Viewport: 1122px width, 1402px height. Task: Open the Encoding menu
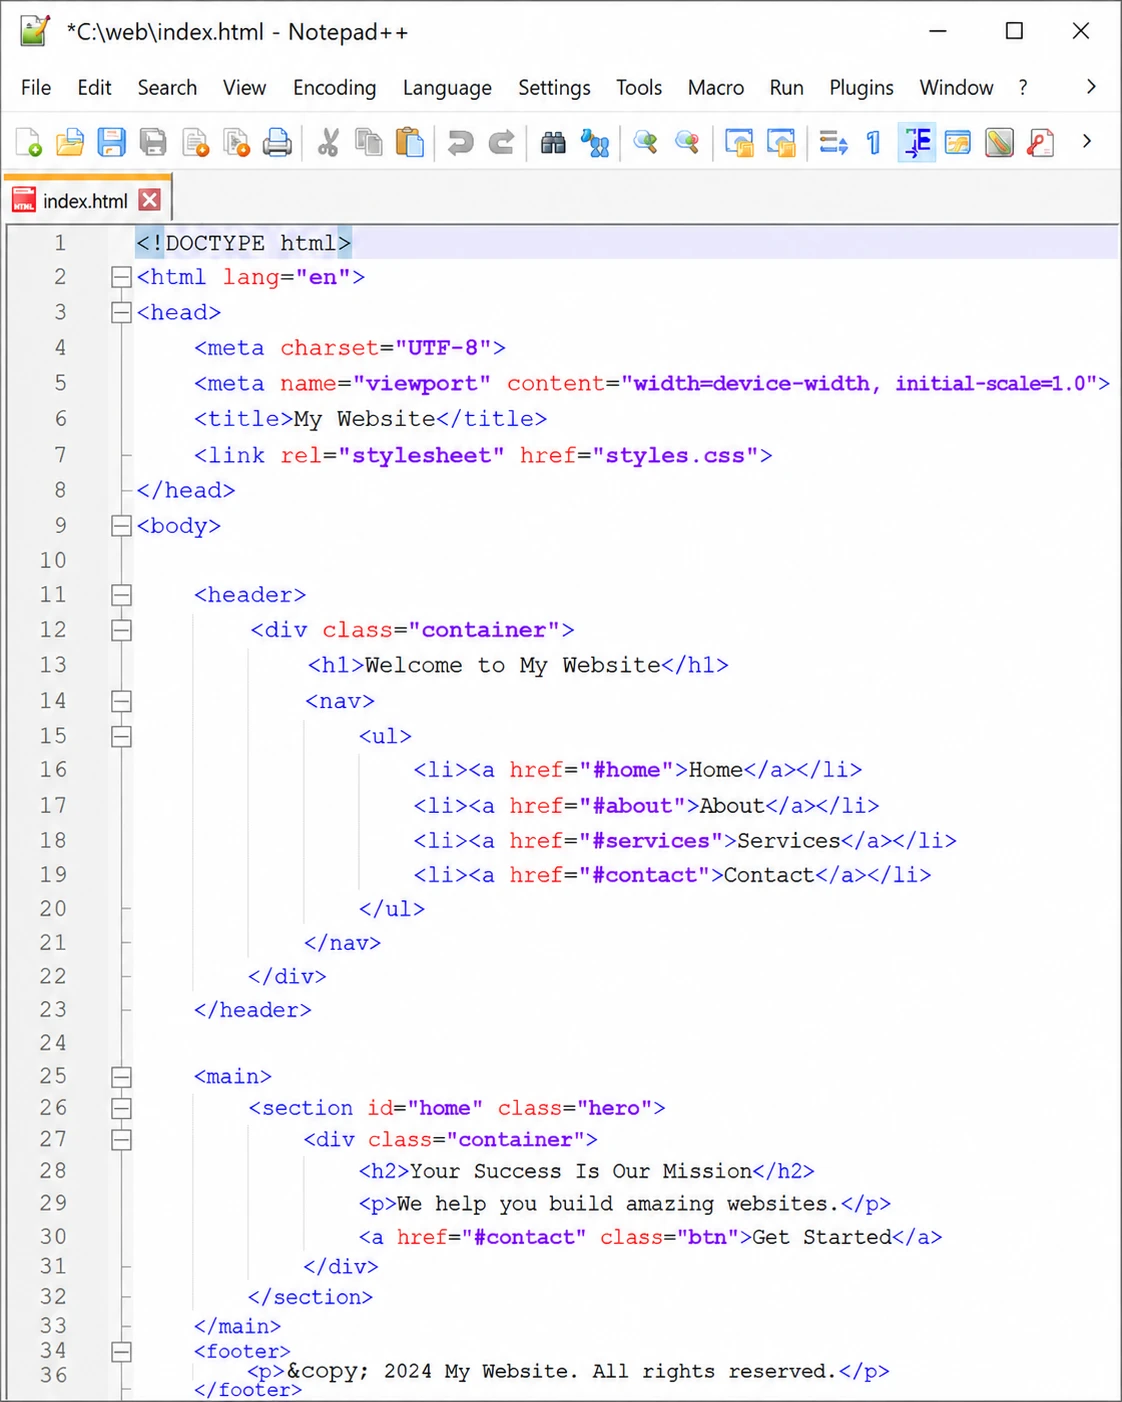[x=334, y=88]
